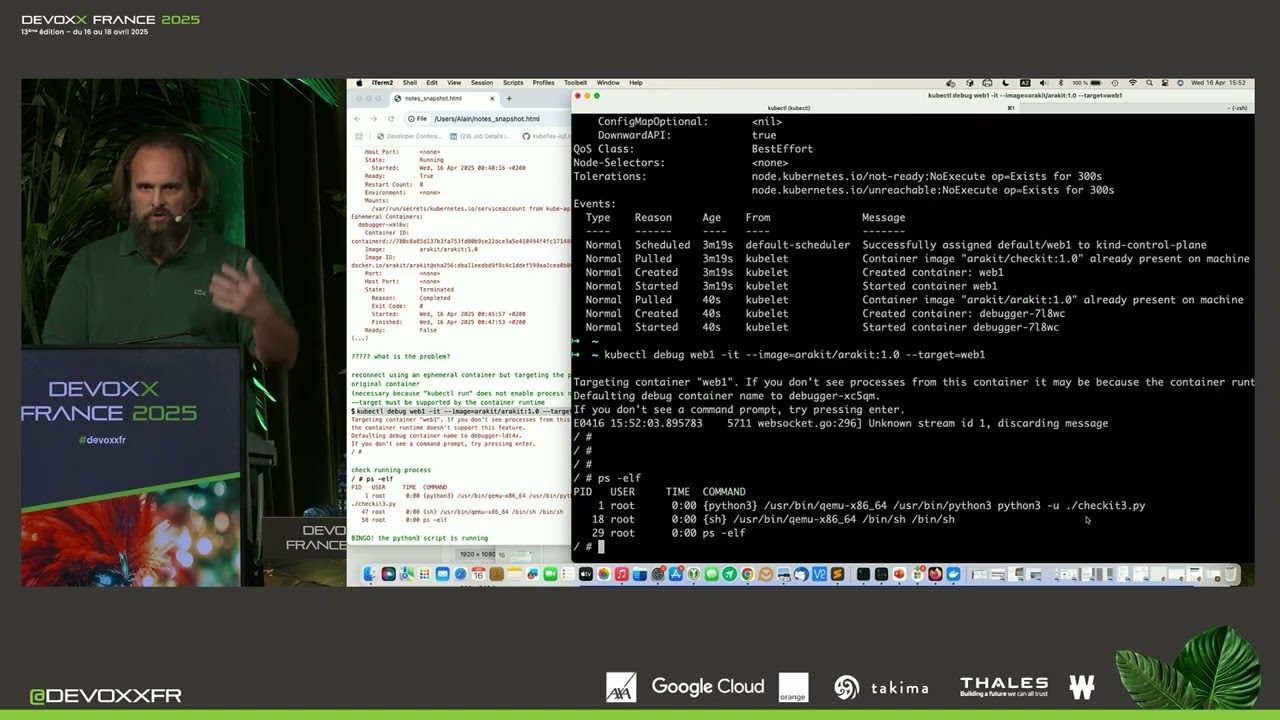The image size is (1280, 720).
Task: Click the date and time in menu bar
Action: point(1218,83)
